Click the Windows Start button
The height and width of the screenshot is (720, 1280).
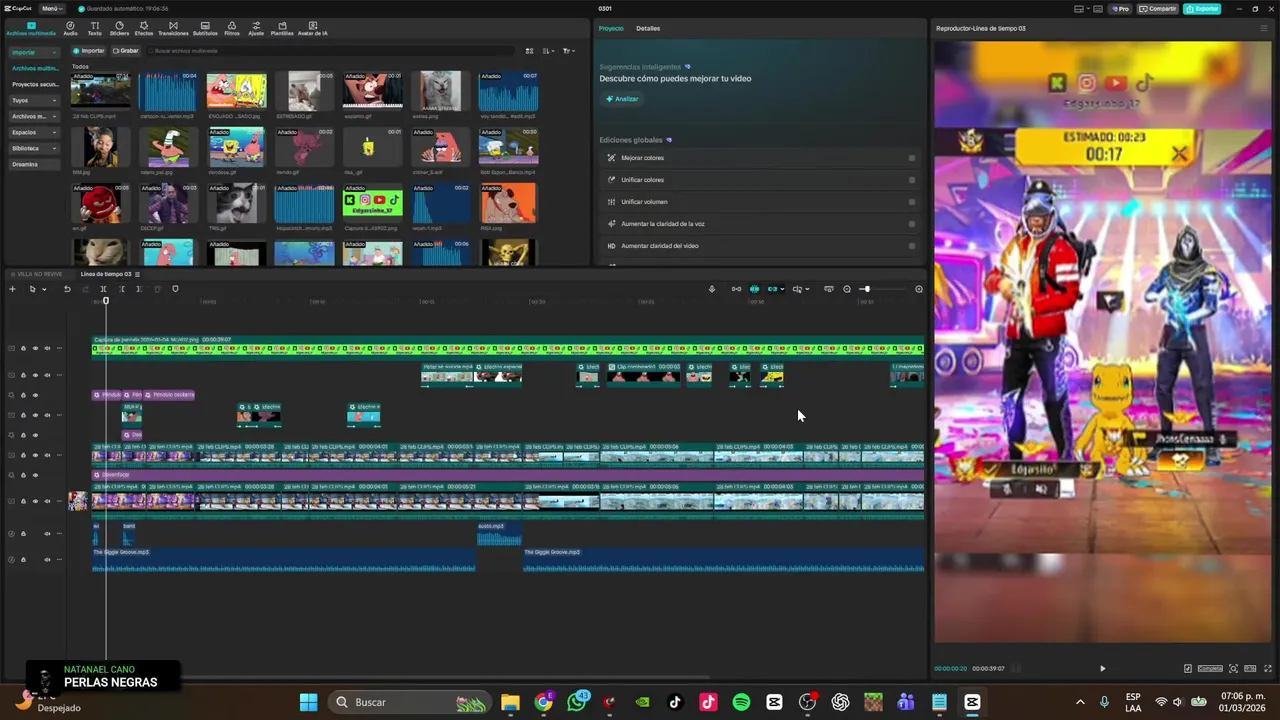click(308, 702)
